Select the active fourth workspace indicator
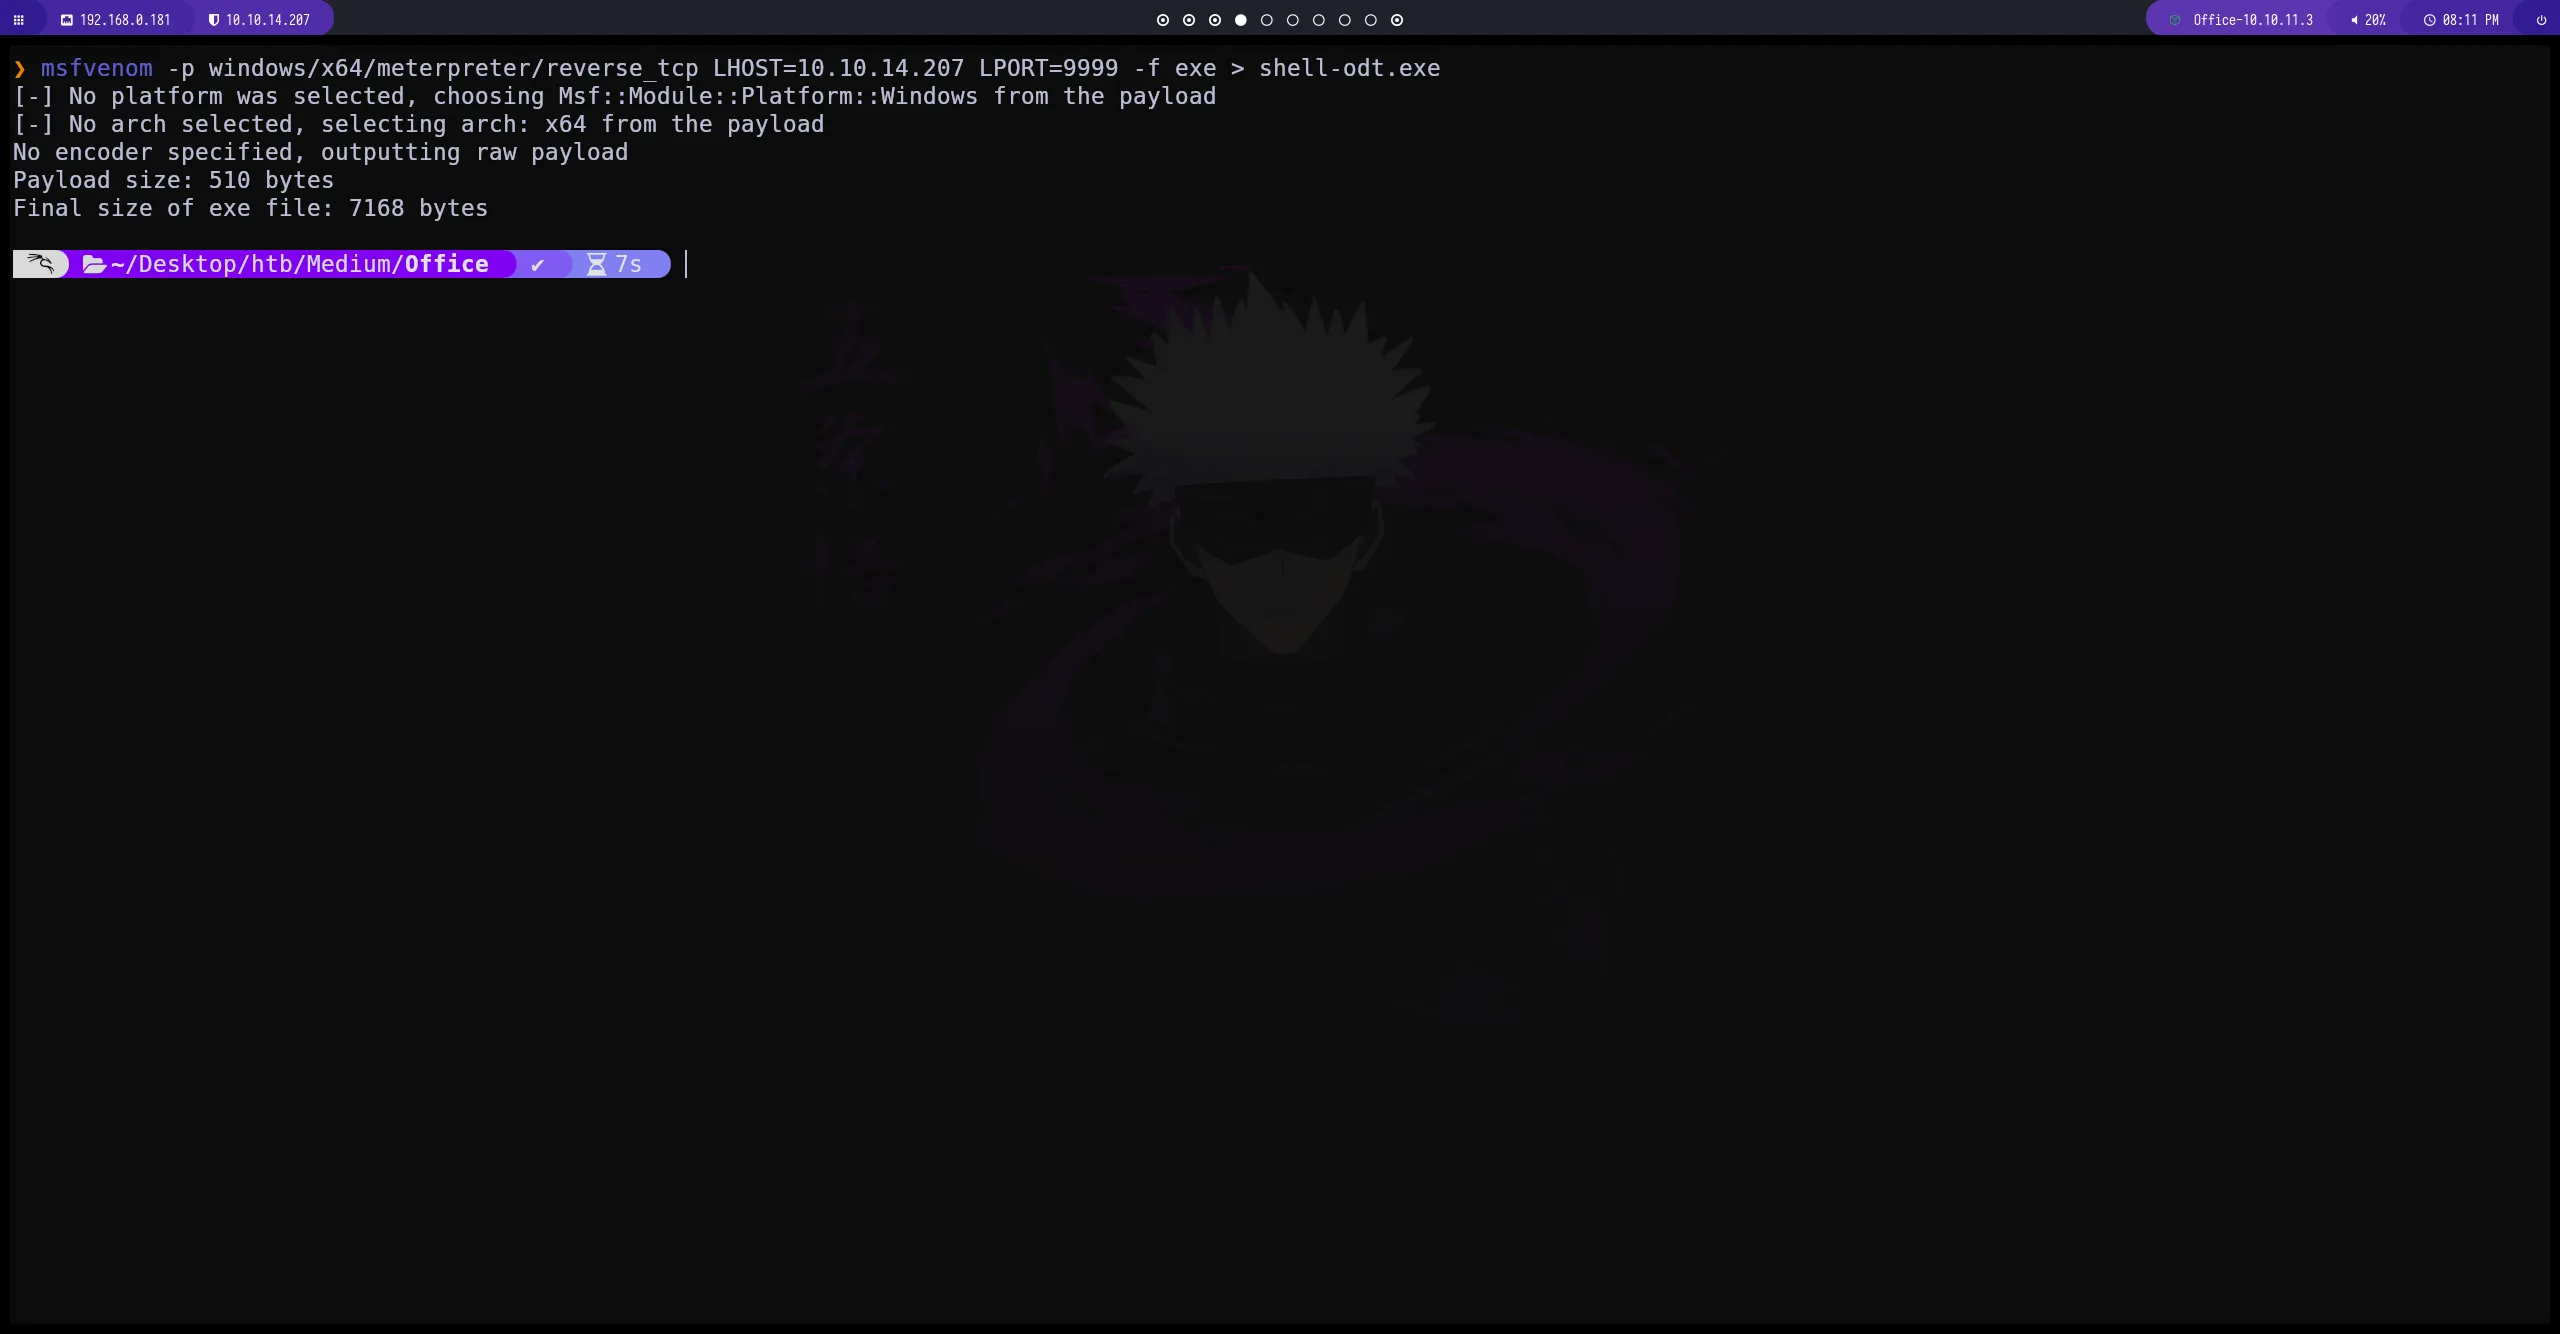 [x=1241, y=20]
